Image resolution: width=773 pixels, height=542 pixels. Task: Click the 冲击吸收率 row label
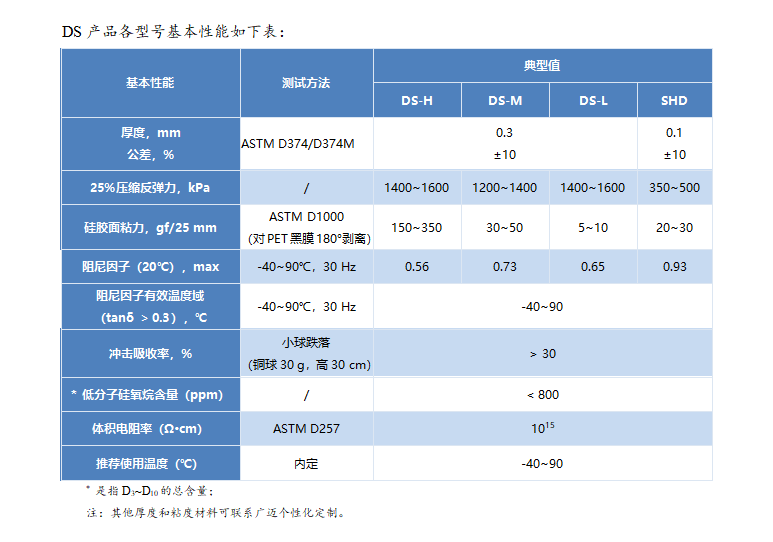[x=150, y=353]
